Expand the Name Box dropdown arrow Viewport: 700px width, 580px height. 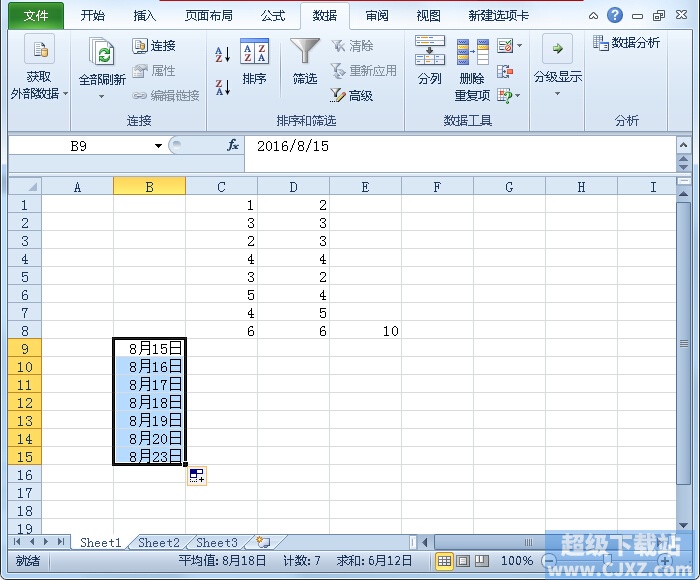point(158,146)
